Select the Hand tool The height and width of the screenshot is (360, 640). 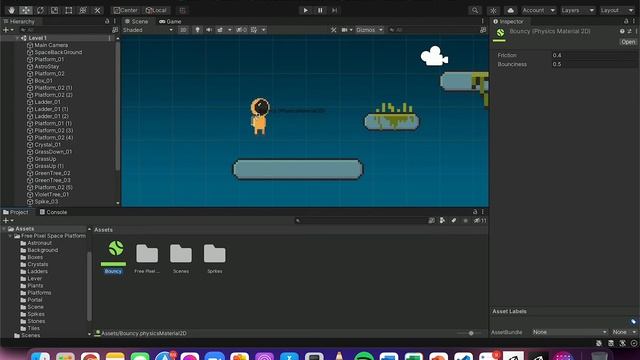pyautogui.click(x=11, y=10)
